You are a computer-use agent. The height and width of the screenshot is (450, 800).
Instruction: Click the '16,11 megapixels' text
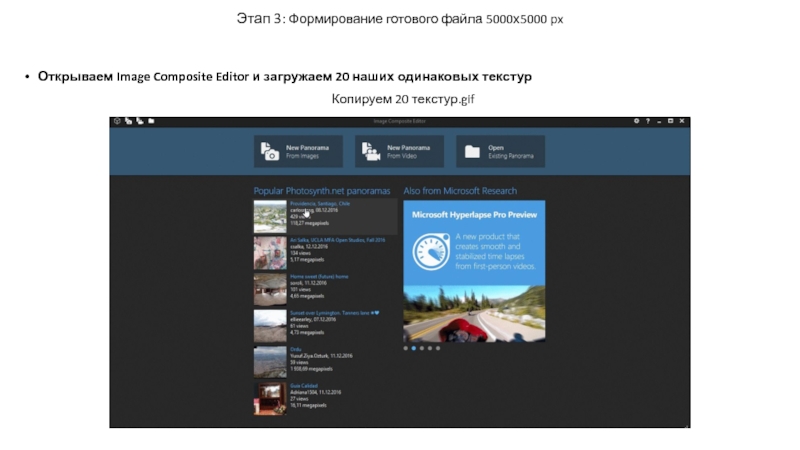coord(309,406)
